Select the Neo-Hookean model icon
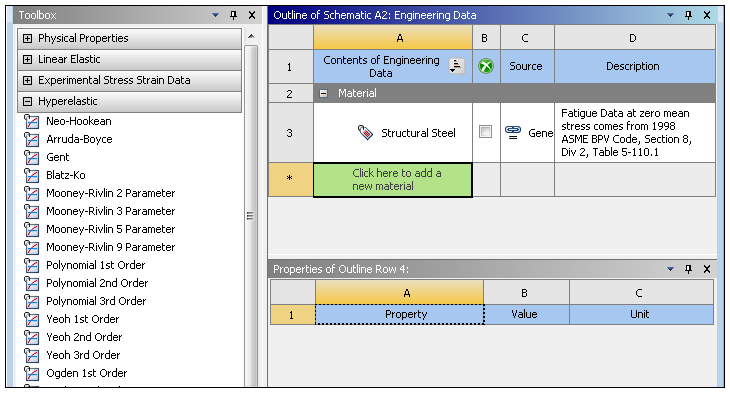This screenshot has height=393, width=730. click(32, 122)
